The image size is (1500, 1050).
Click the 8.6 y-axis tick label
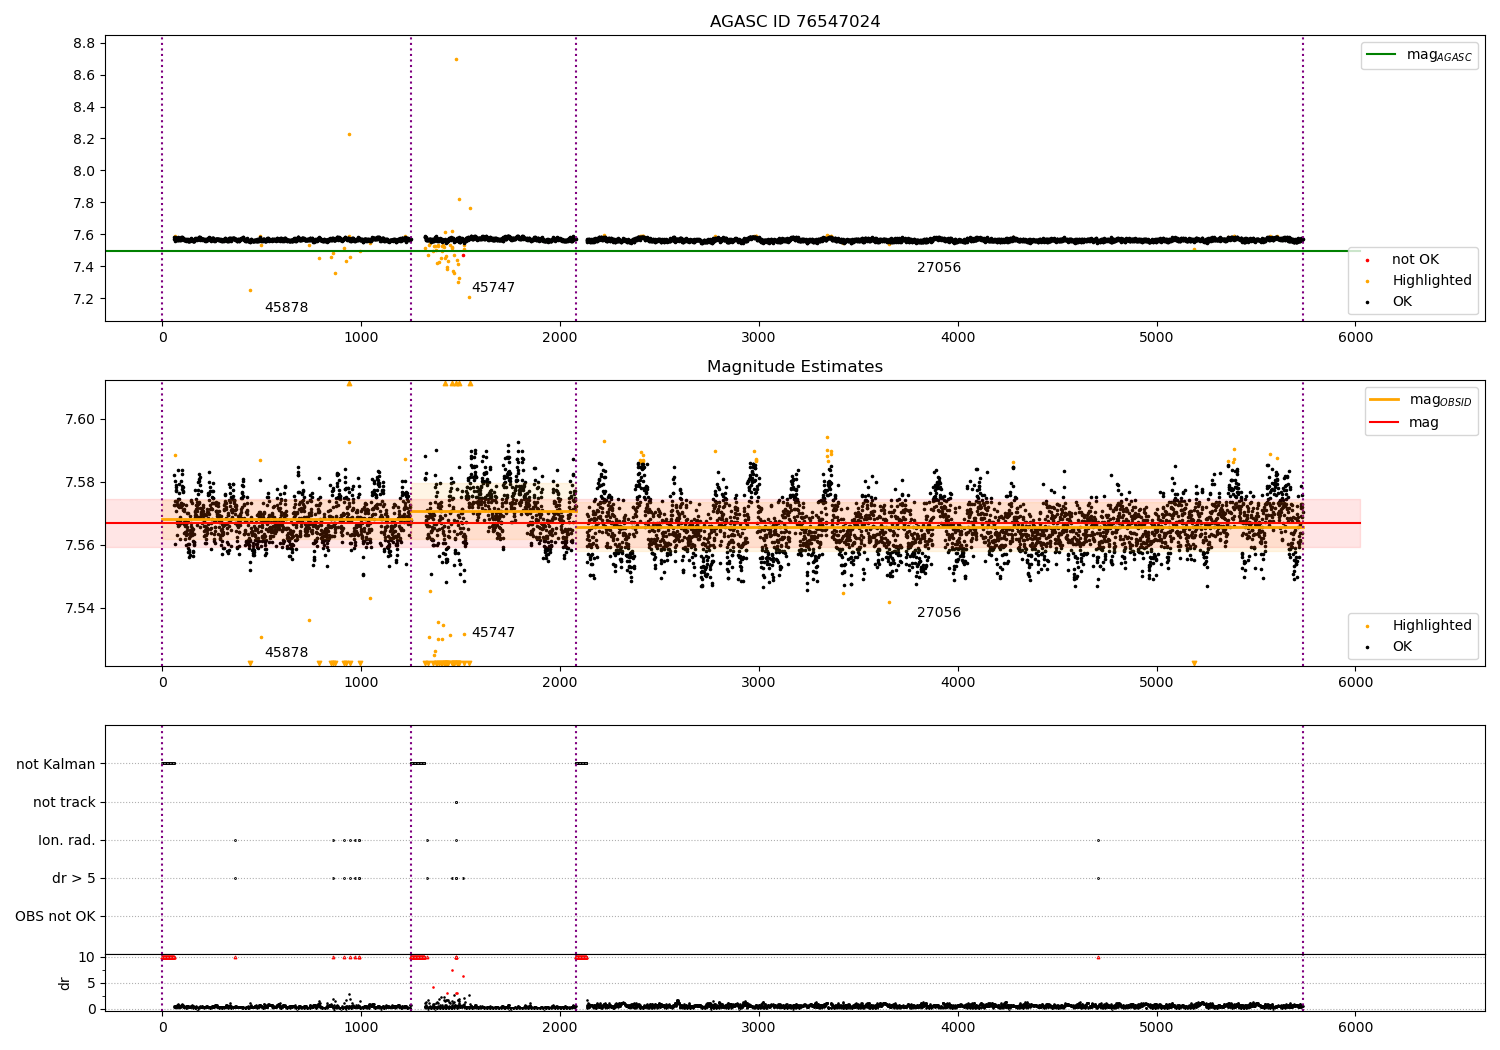pyautogui.click(x=84, y=75)
